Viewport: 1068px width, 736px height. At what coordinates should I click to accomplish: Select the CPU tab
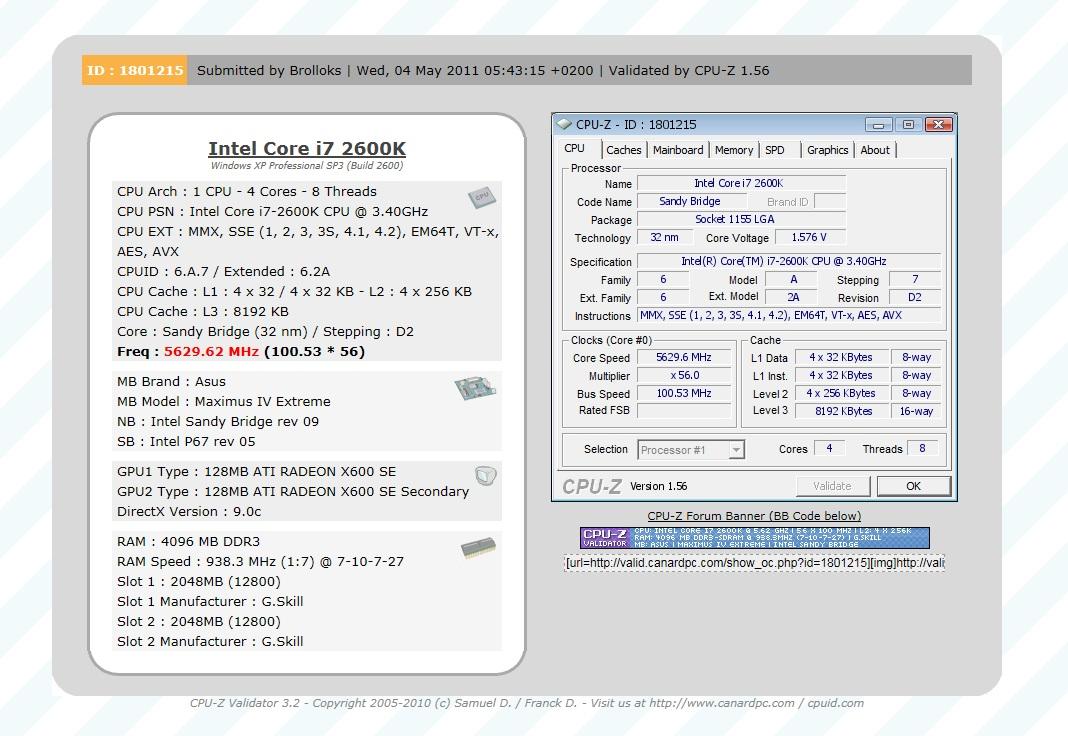[574, 148]
